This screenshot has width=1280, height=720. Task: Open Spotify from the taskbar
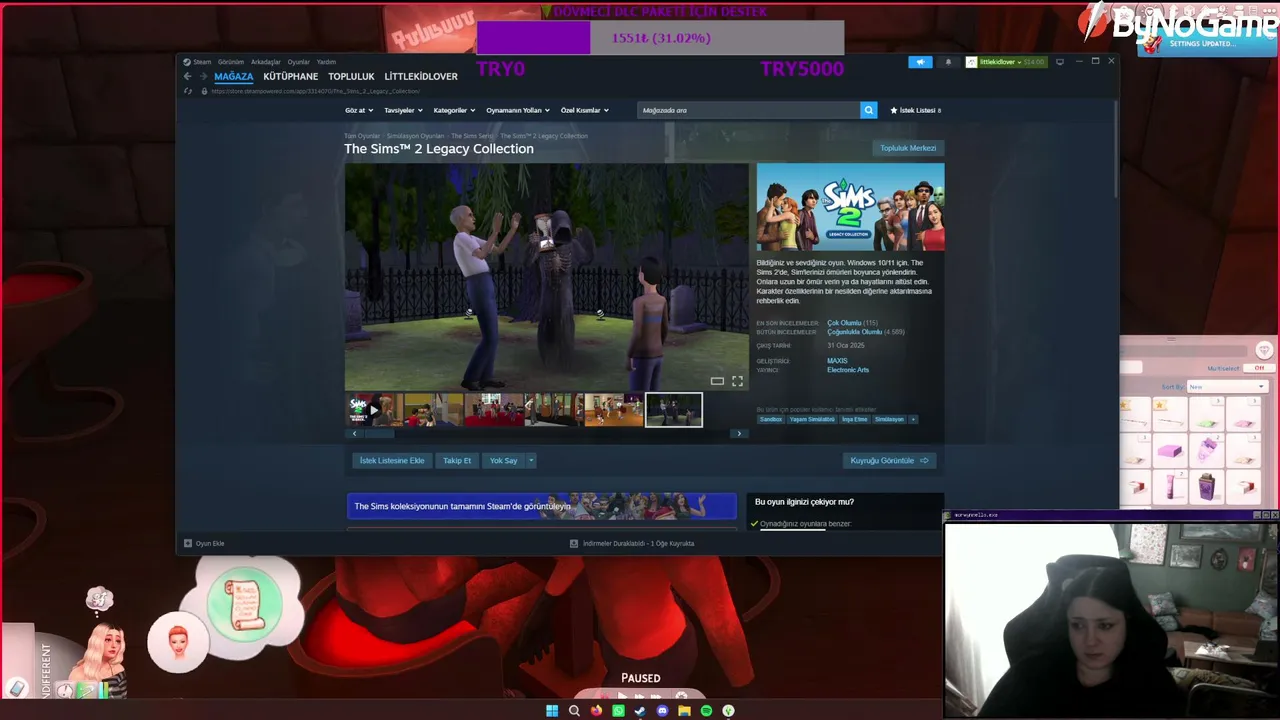706,711
